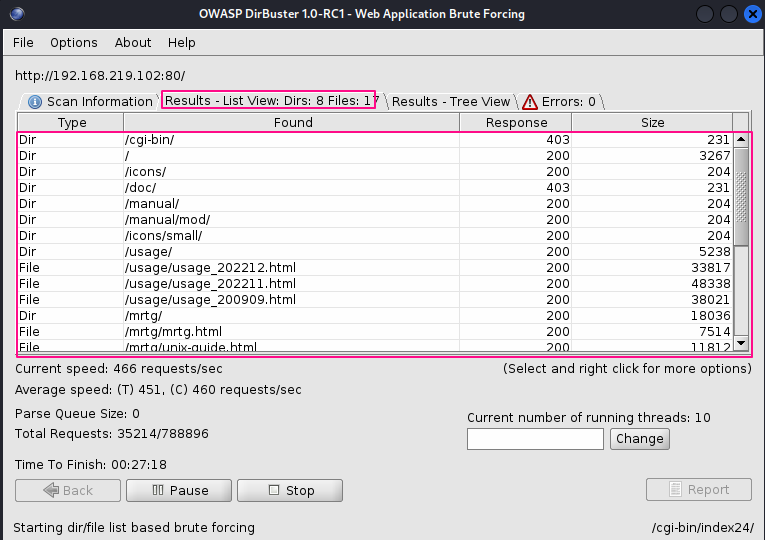Select the Results - List View tab

pyautogui.click(x=270, y=100)
